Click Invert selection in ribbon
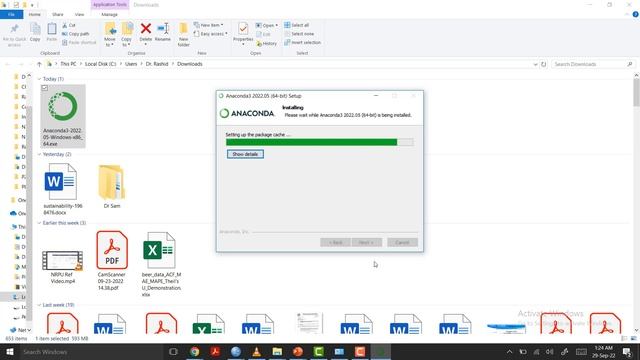The image size is (640, 360). 302,42
